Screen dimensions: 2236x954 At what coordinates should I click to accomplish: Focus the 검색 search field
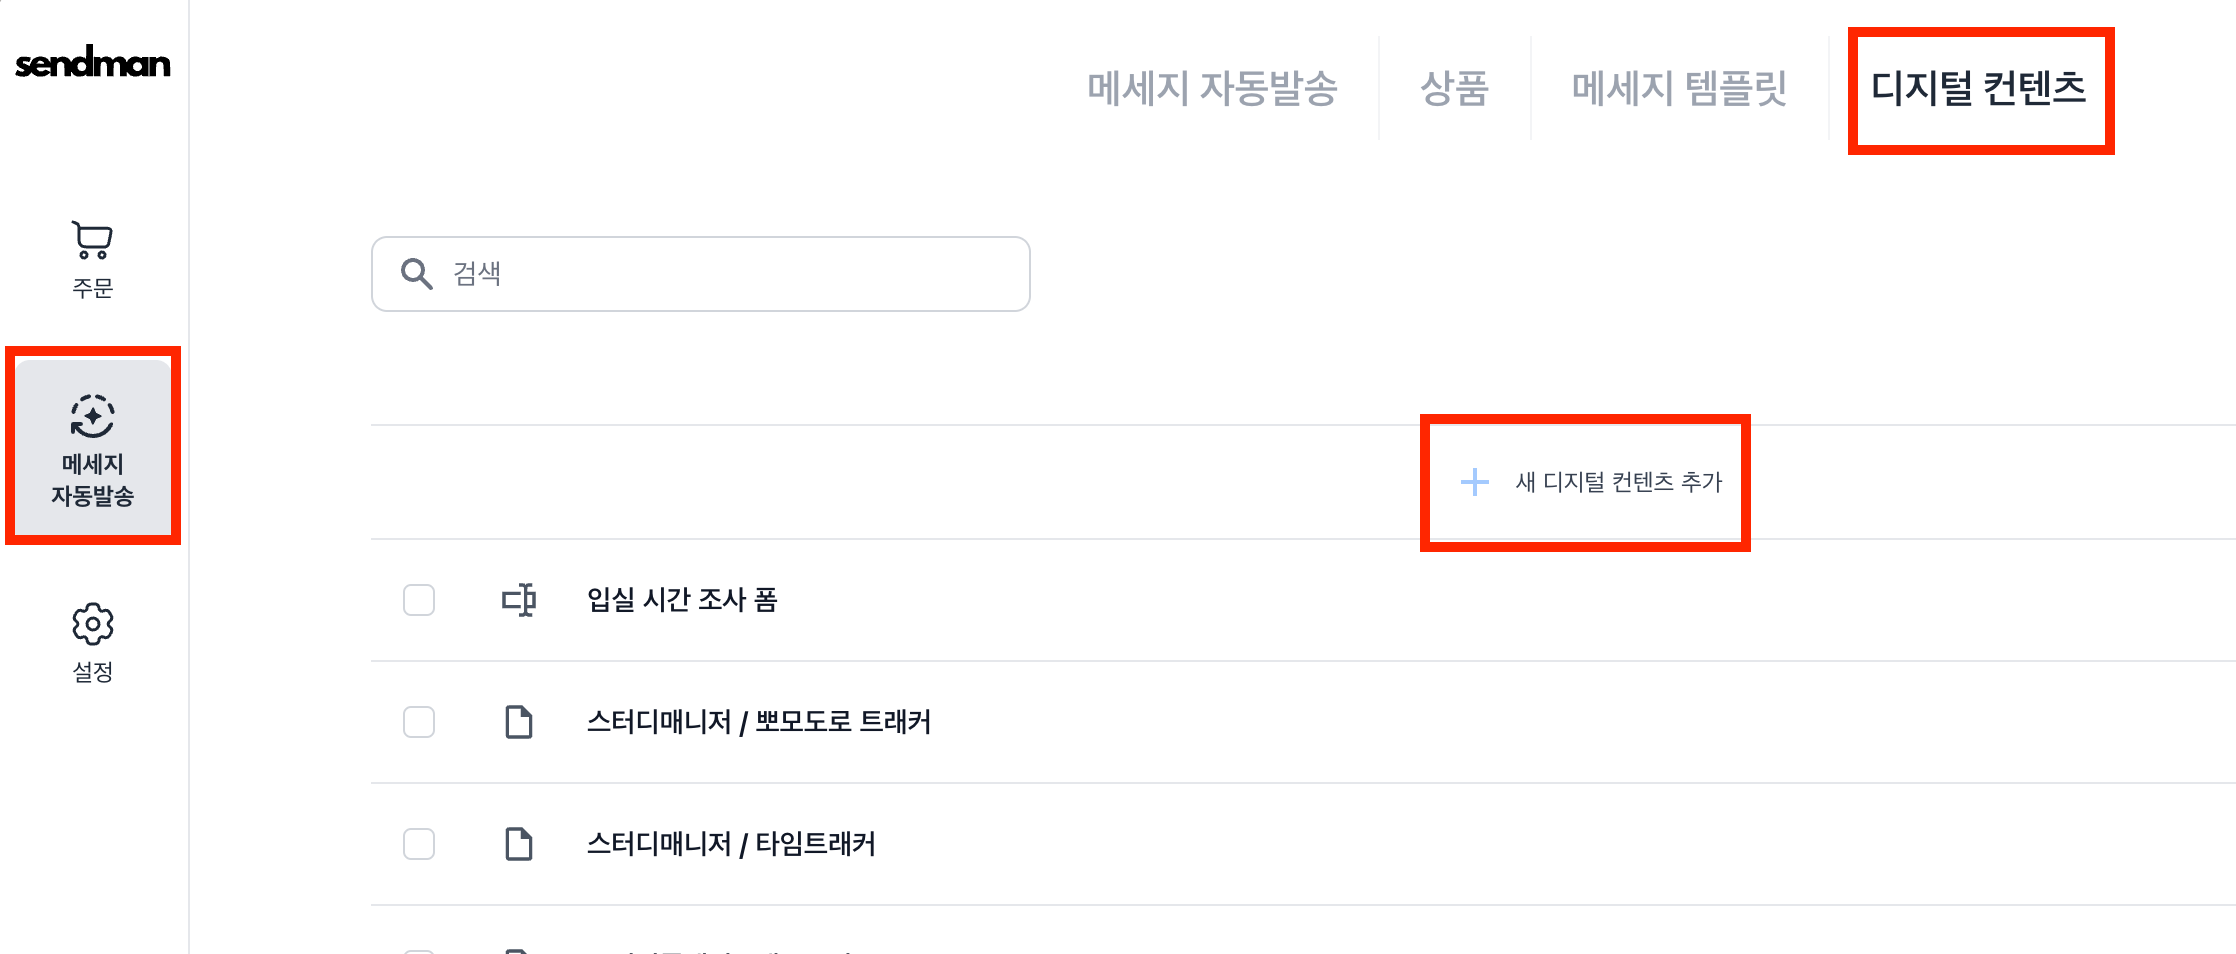730,274
